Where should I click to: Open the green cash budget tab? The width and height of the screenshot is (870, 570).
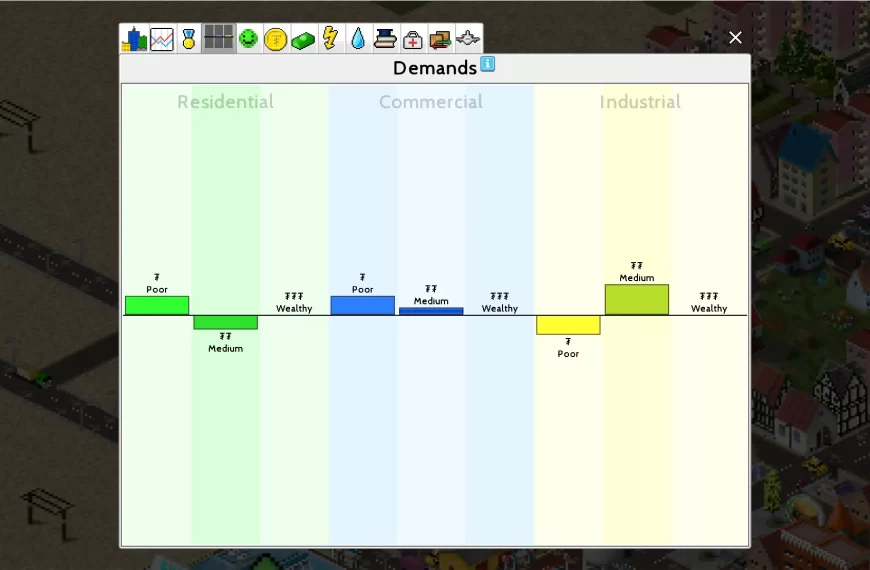click(303, 39)
